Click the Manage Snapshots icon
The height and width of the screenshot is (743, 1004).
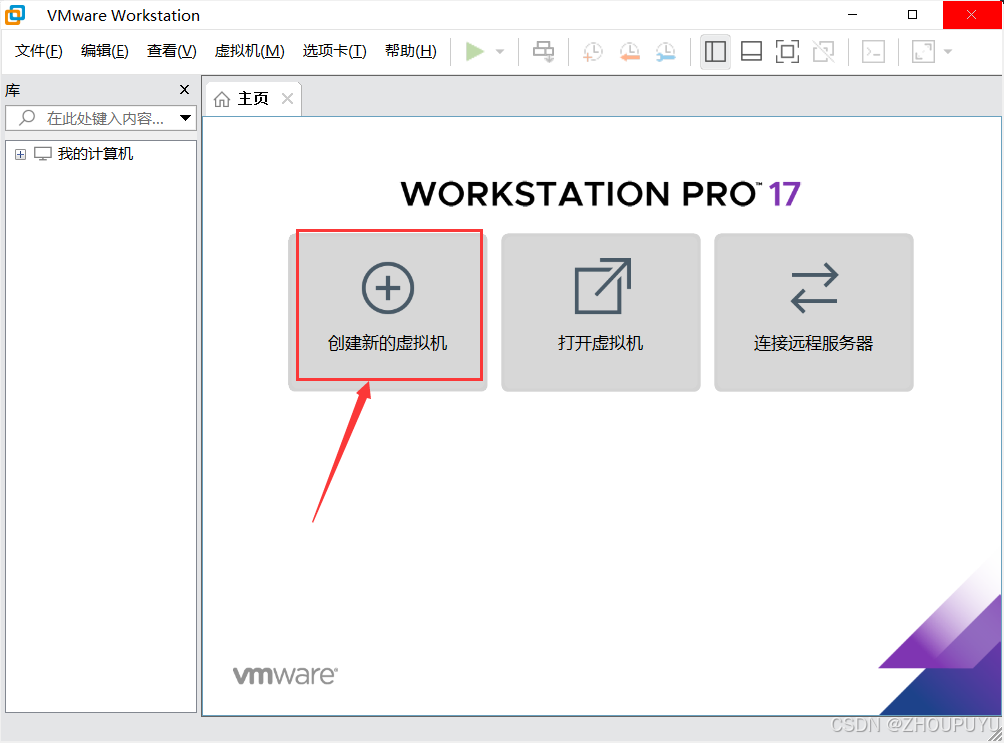tap(666, 51)
